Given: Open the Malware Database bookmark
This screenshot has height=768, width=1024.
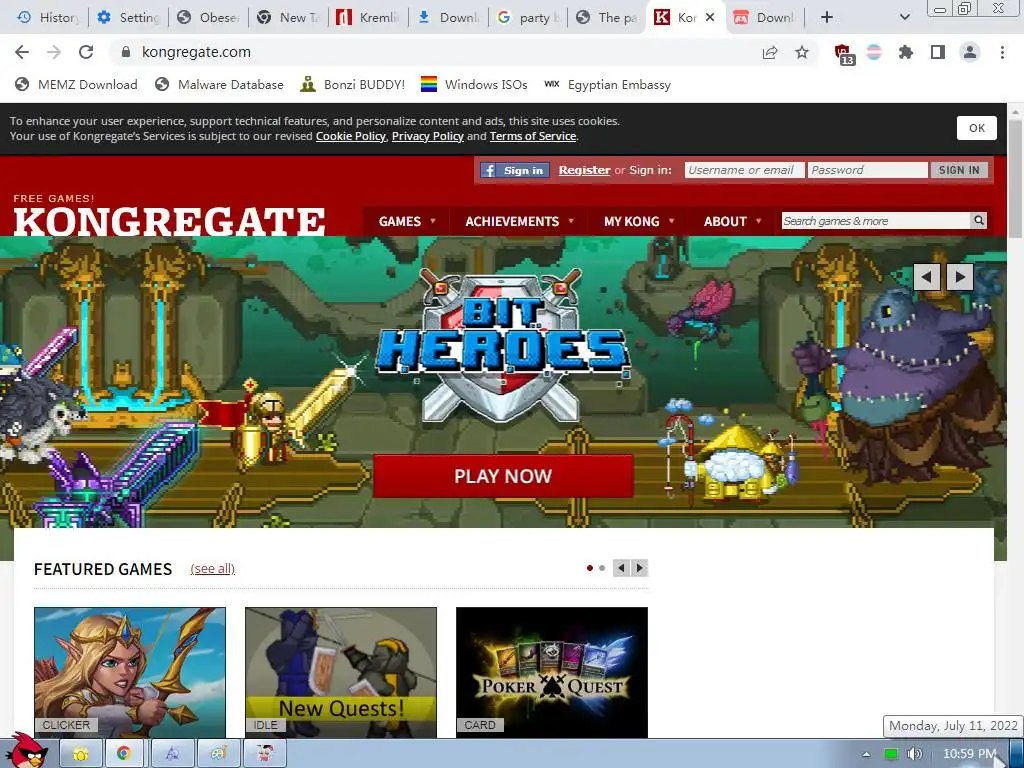Looking at the screenshot, I should [x=219, y=84].
